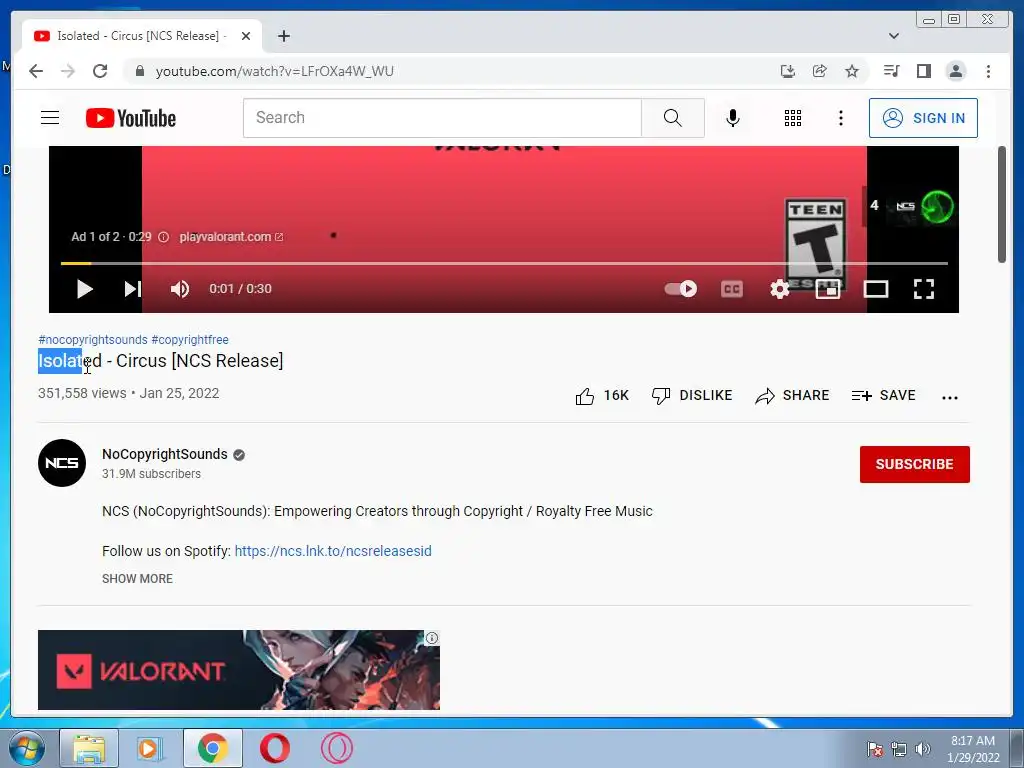This screenshot has width=1024, height=768.
Task: Play the video
Action: click(84, 289)
